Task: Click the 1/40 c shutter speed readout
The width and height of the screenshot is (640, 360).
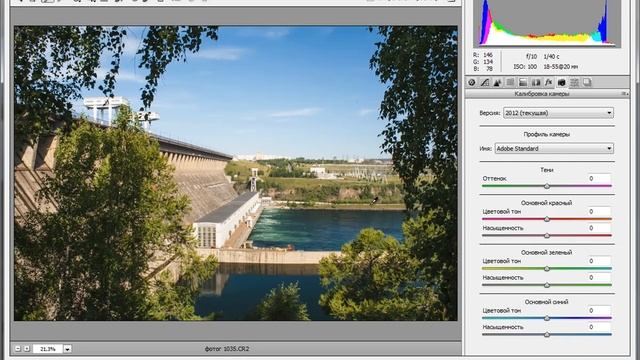Action: (x=551, y=56)
